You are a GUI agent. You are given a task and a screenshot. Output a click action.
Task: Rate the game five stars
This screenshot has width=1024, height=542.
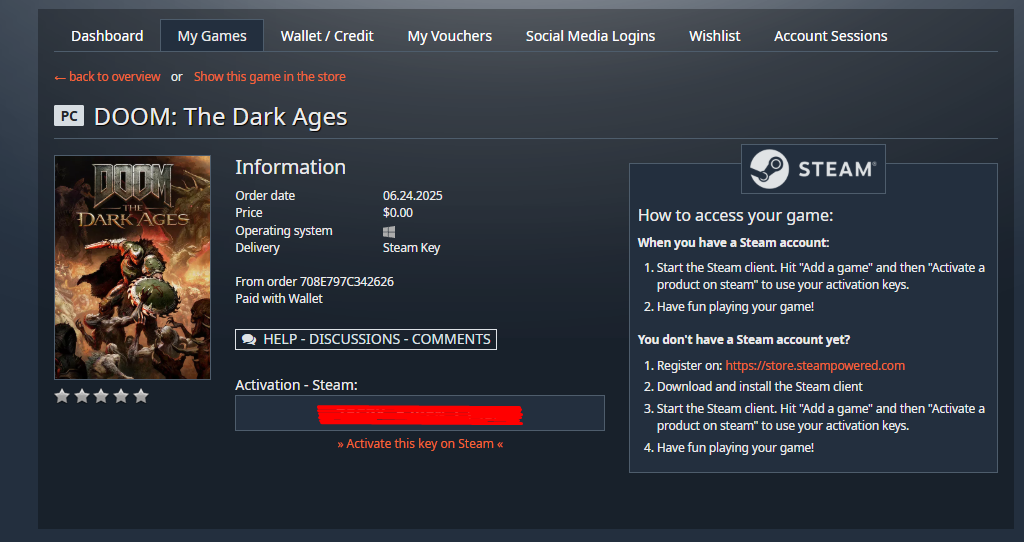(141, 396)
